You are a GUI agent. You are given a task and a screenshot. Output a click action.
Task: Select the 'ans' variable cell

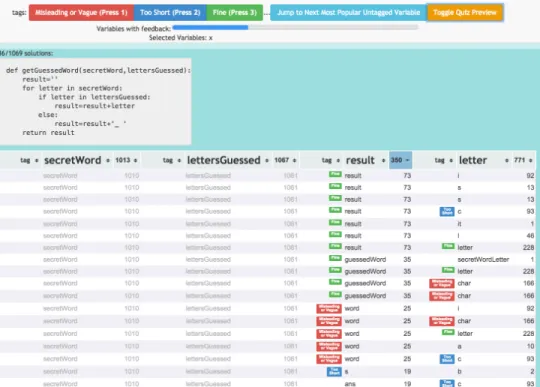pyautogui.click(x=350, y=384)
